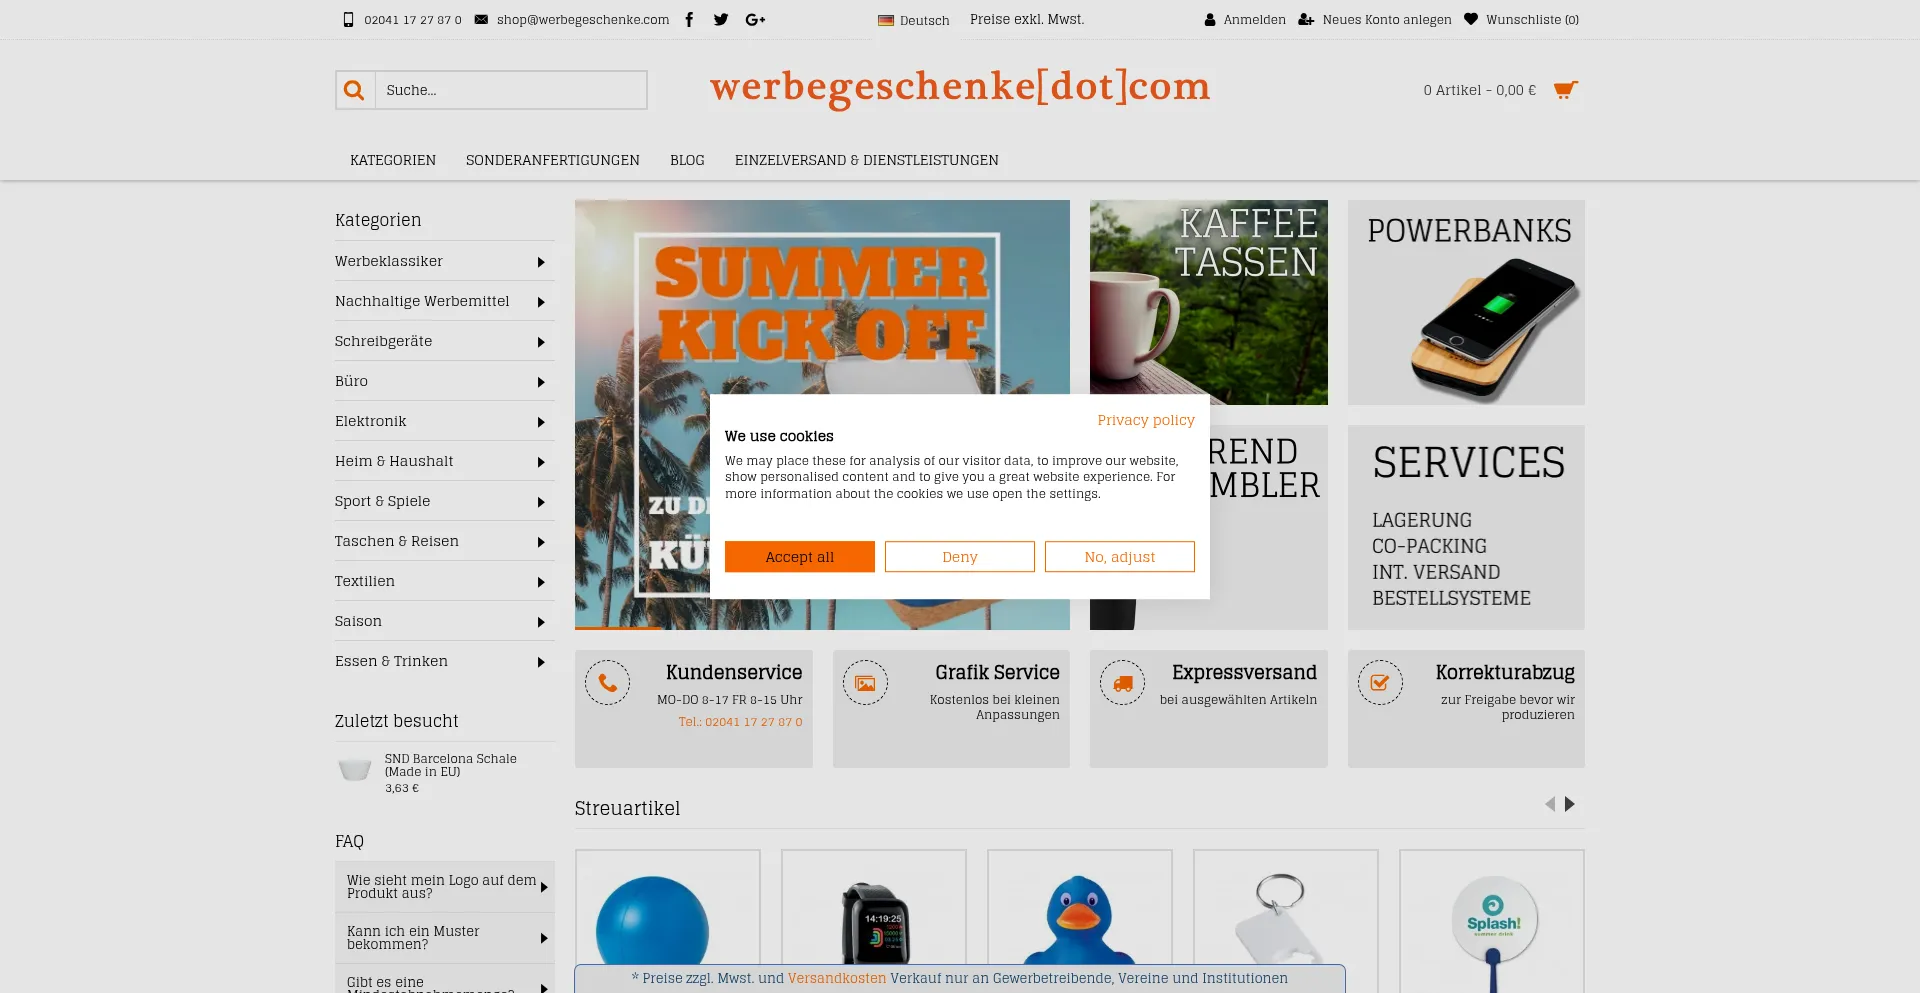Accept all cookies
Screen dimensions: 1920x993
point(800,557)
